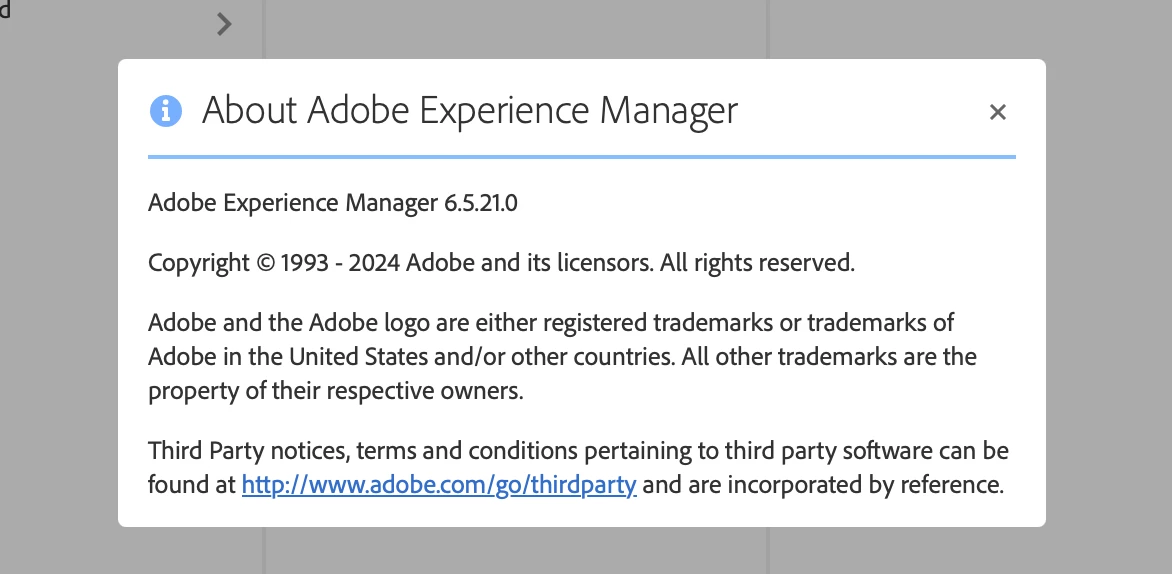Click the 'Third Party notices' text
Image resolution: width=1172 pixels, height=574 pixels.
coord(246,451)
